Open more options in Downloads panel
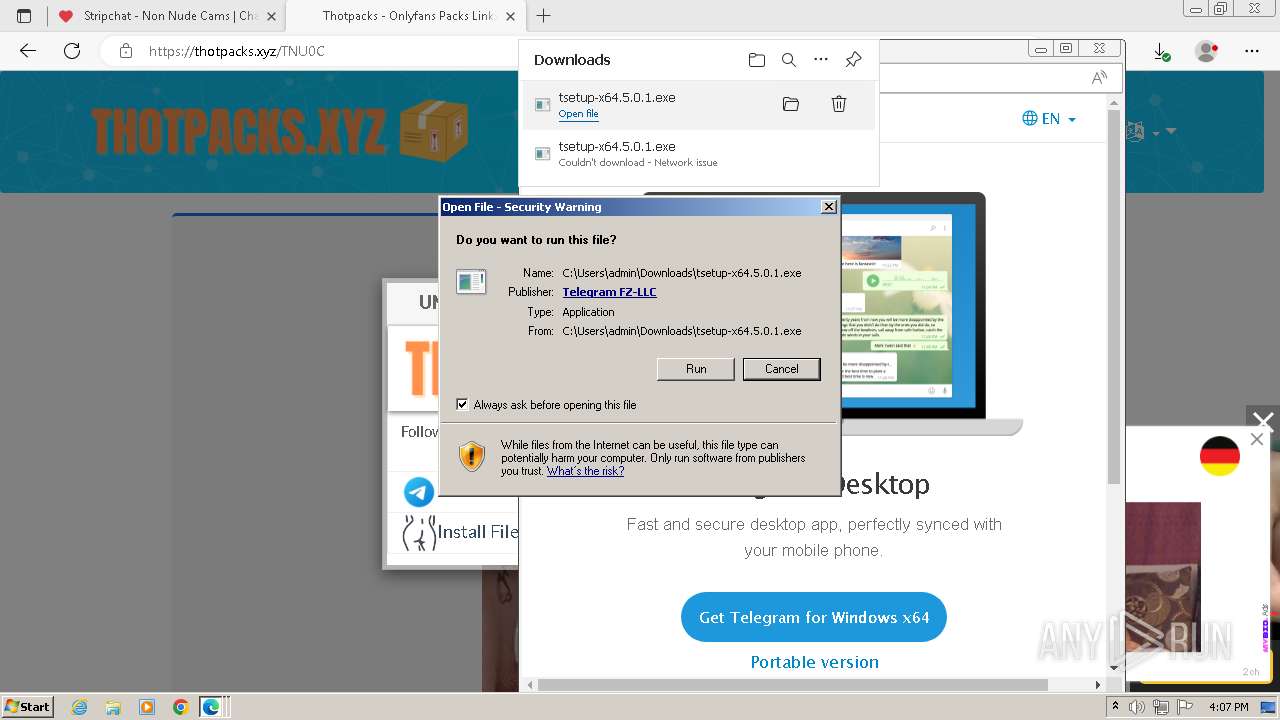1280x720 pixels. tap(821, 60)
